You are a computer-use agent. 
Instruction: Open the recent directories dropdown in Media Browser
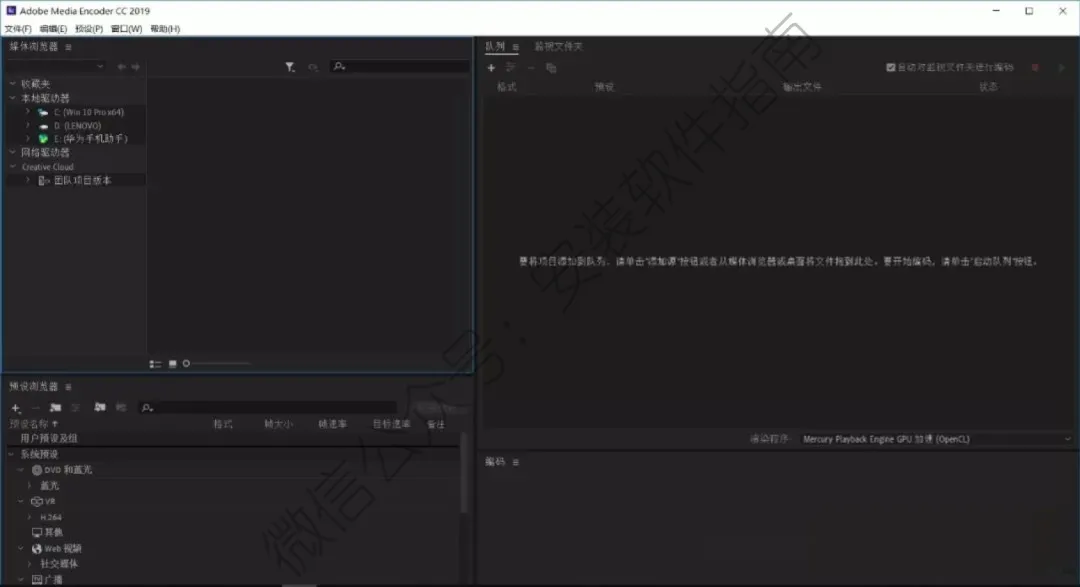(x=56, y=67)
